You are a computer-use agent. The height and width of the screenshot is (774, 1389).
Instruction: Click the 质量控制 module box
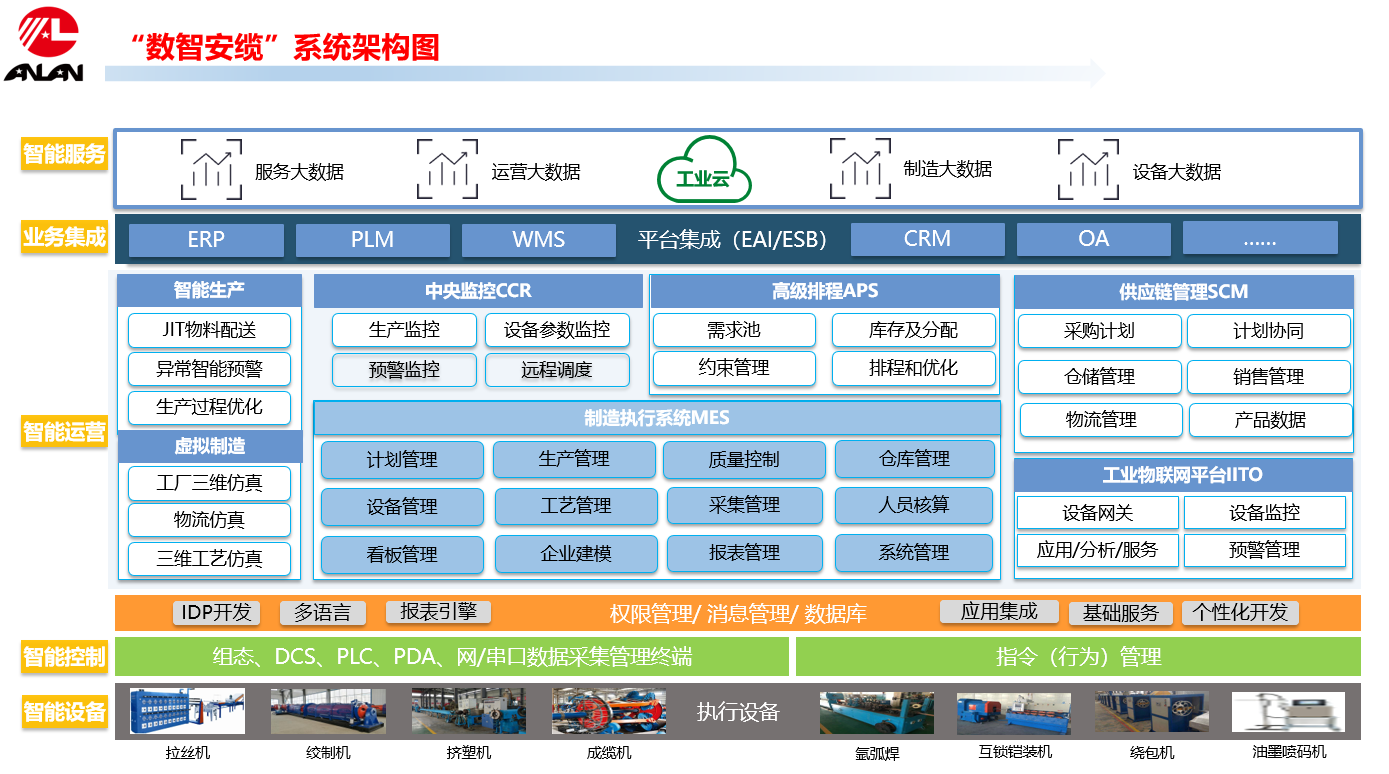pyautogui.click(x=744, y=460)
